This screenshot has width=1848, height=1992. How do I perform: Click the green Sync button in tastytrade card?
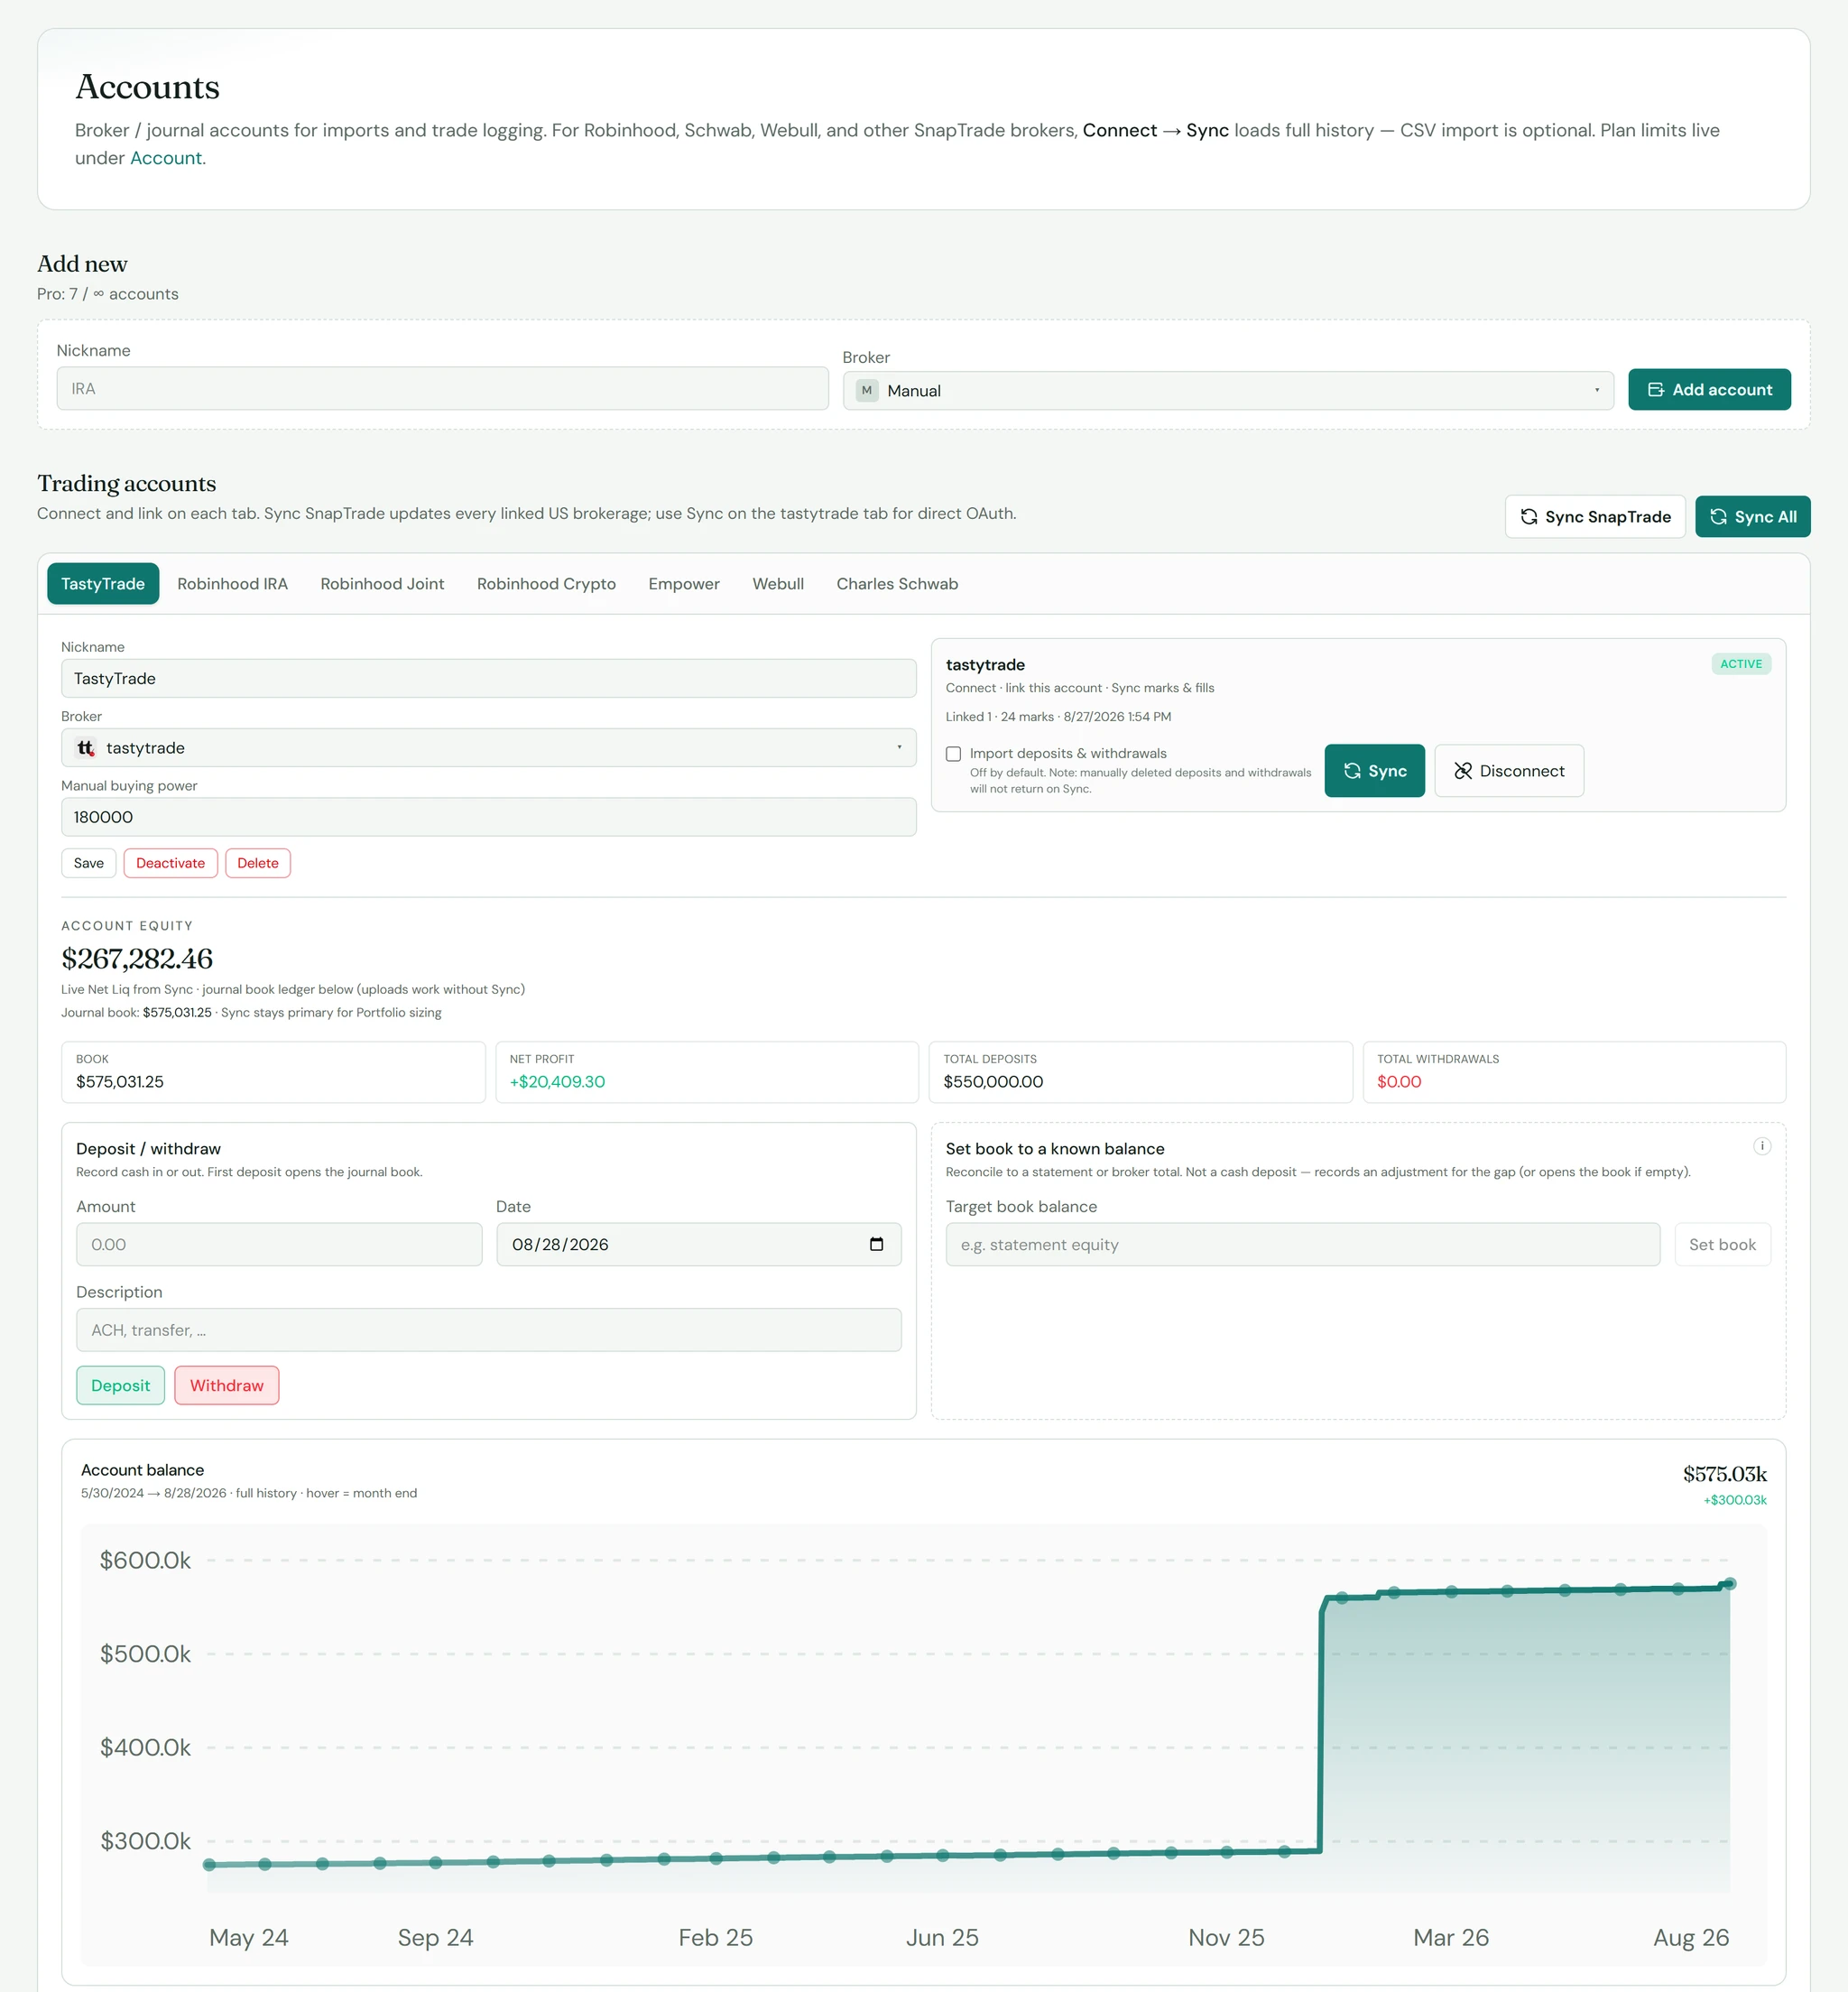click(x=1374, y=771)
